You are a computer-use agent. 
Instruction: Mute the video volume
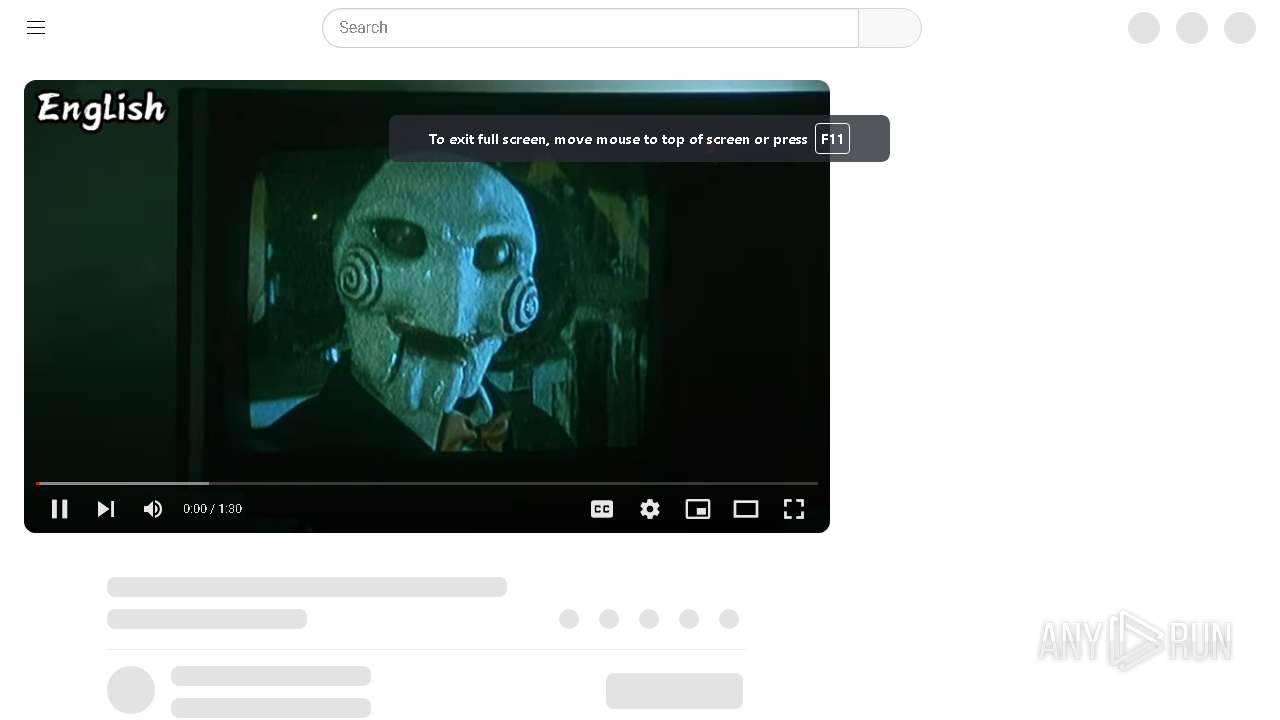pos(153,509)
